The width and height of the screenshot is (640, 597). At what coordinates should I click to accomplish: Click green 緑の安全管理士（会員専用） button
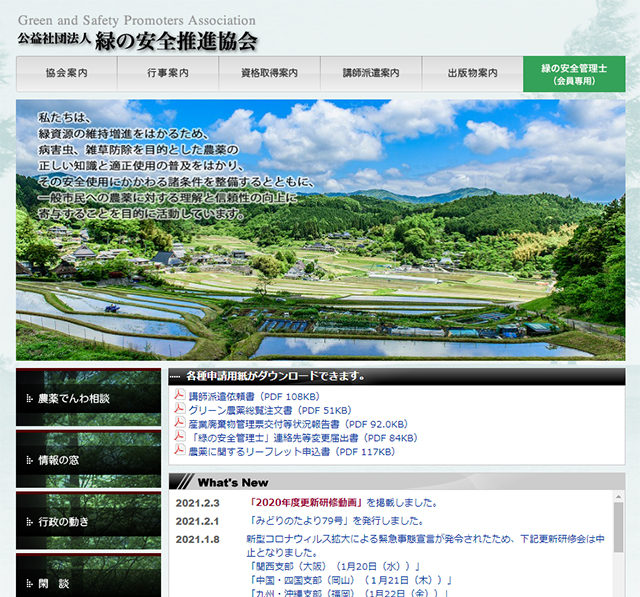click(x=574, y=74)
